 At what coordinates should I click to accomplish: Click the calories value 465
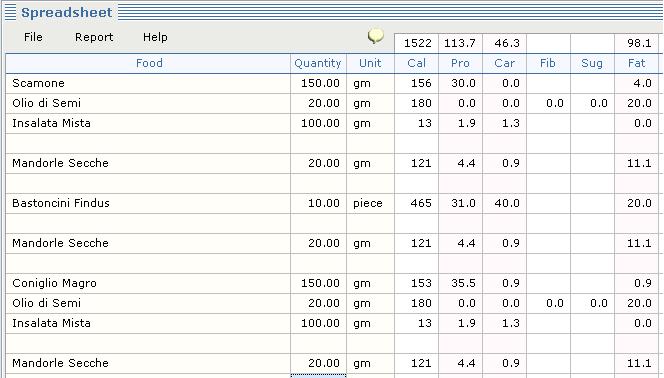coord(416,203)
